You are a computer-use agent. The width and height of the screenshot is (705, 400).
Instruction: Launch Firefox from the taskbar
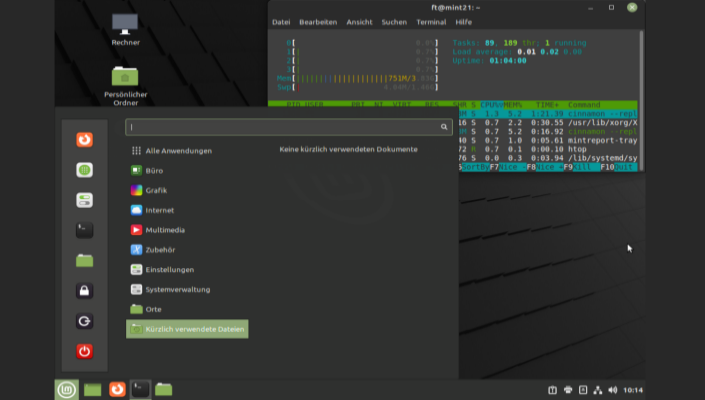(x=117, y=389)
